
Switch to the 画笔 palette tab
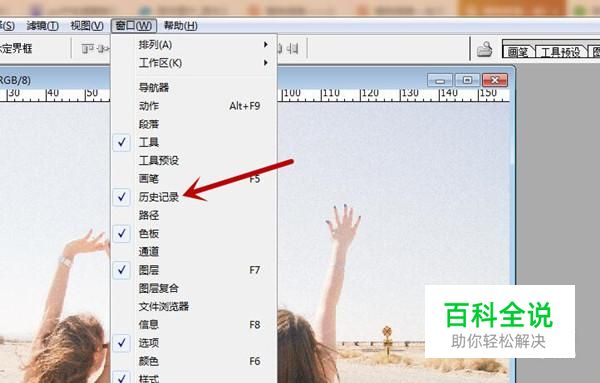point(518,52)
